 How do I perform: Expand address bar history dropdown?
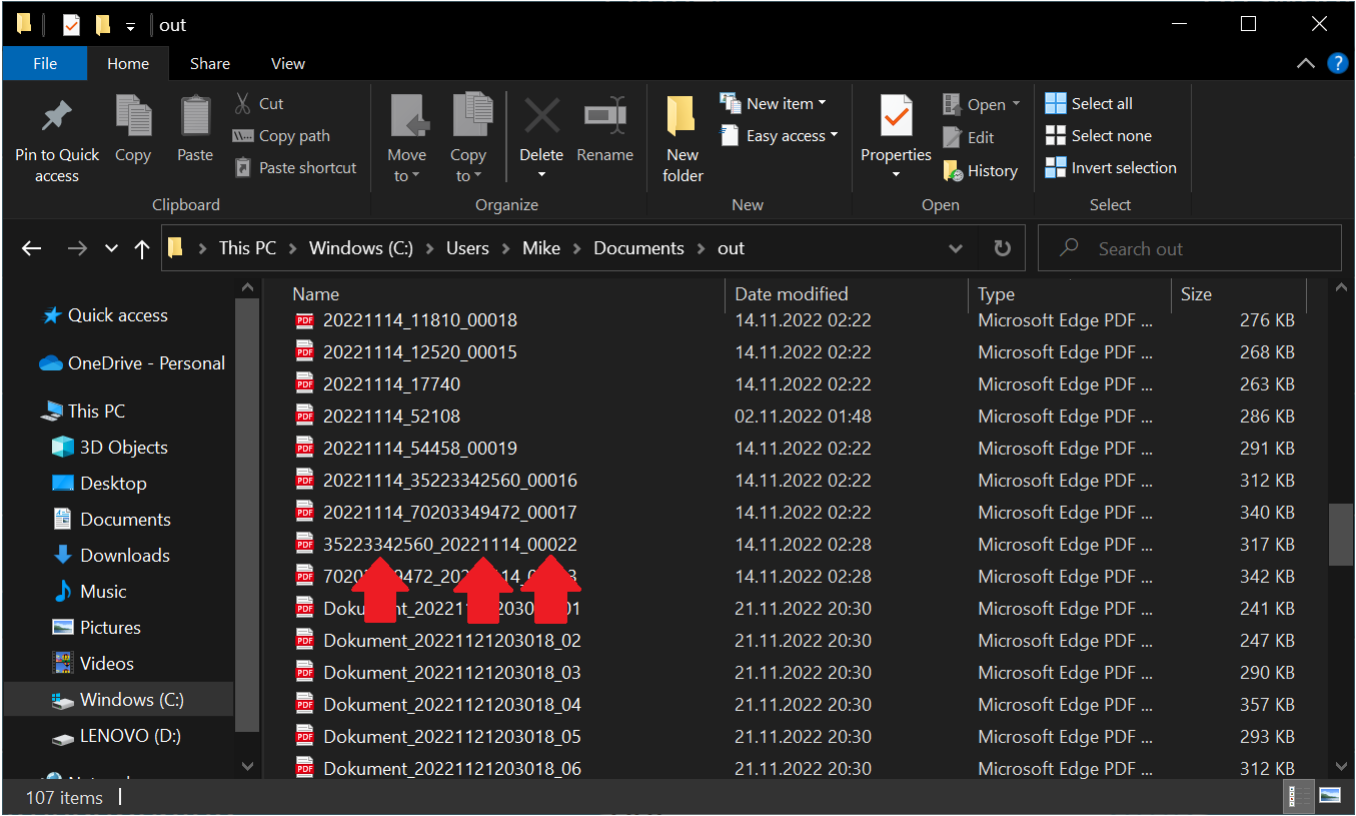pos(956,249)
